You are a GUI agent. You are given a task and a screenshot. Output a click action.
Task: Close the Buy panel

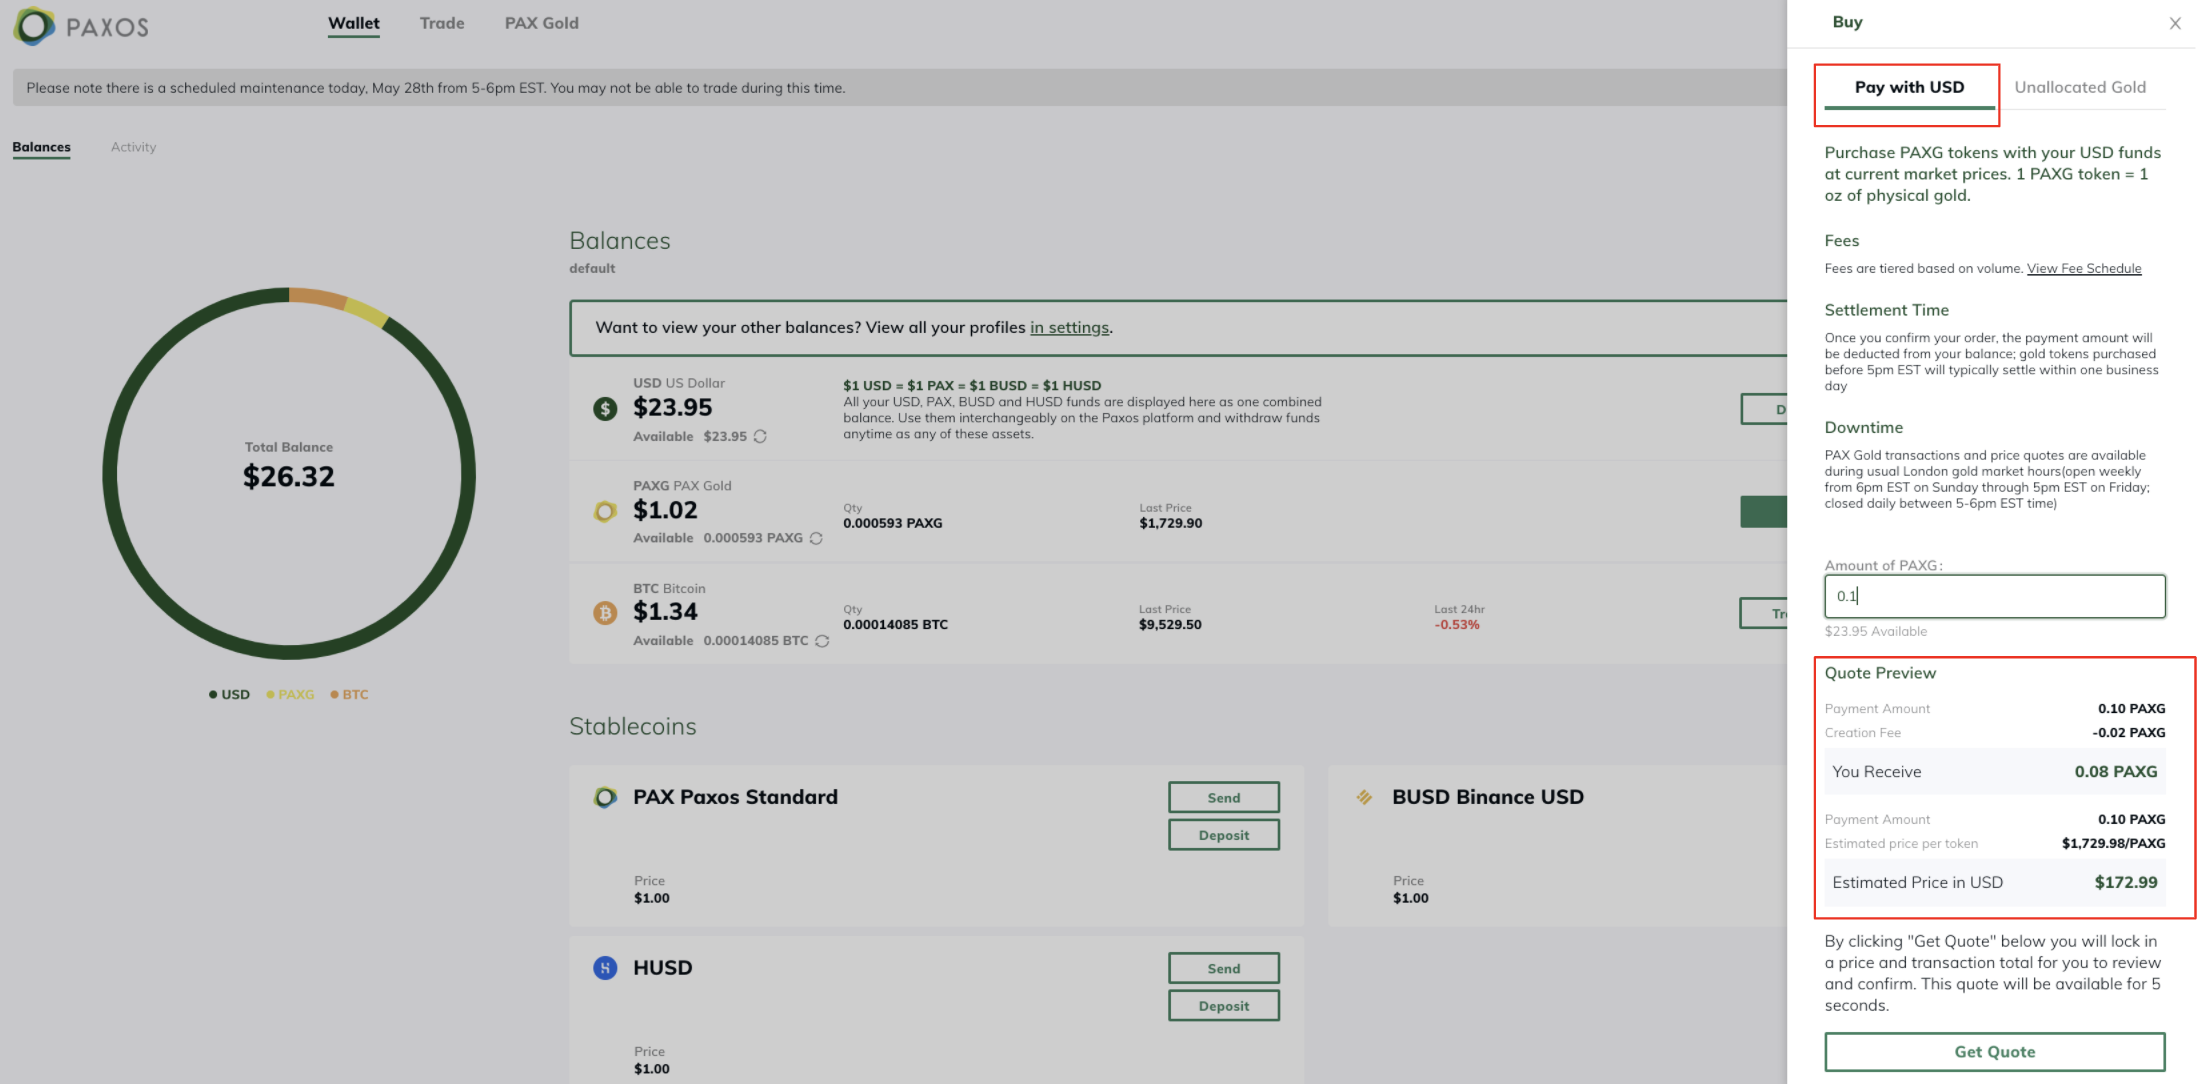coord(2175,24)
